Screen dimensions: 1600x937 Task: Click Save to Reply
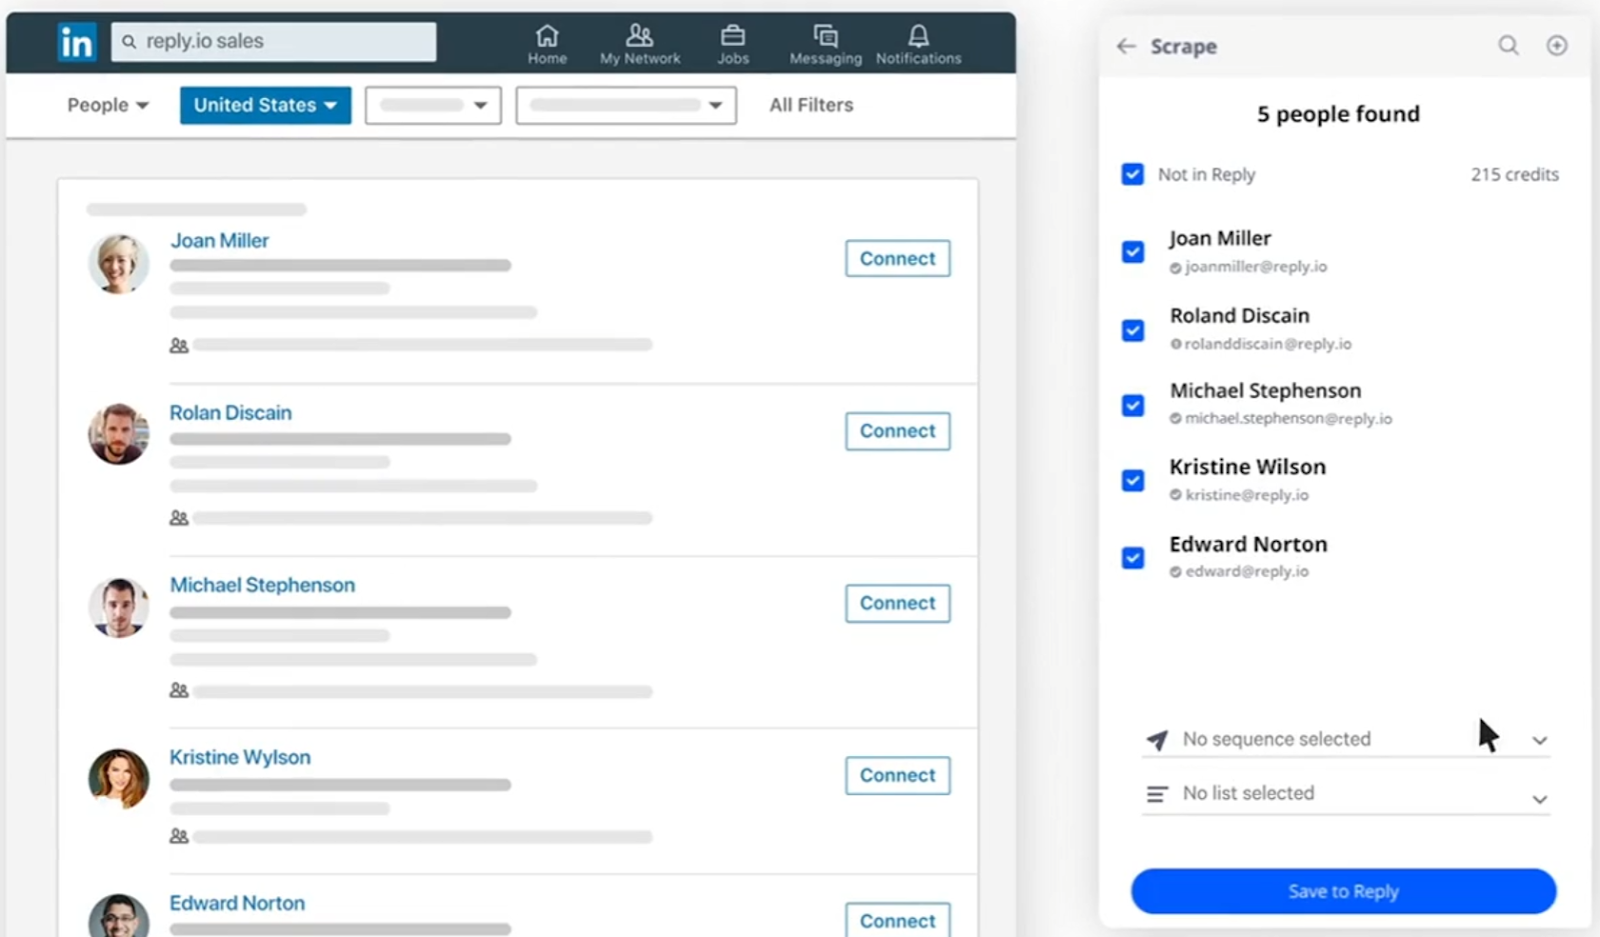[x=1343, y=891]
